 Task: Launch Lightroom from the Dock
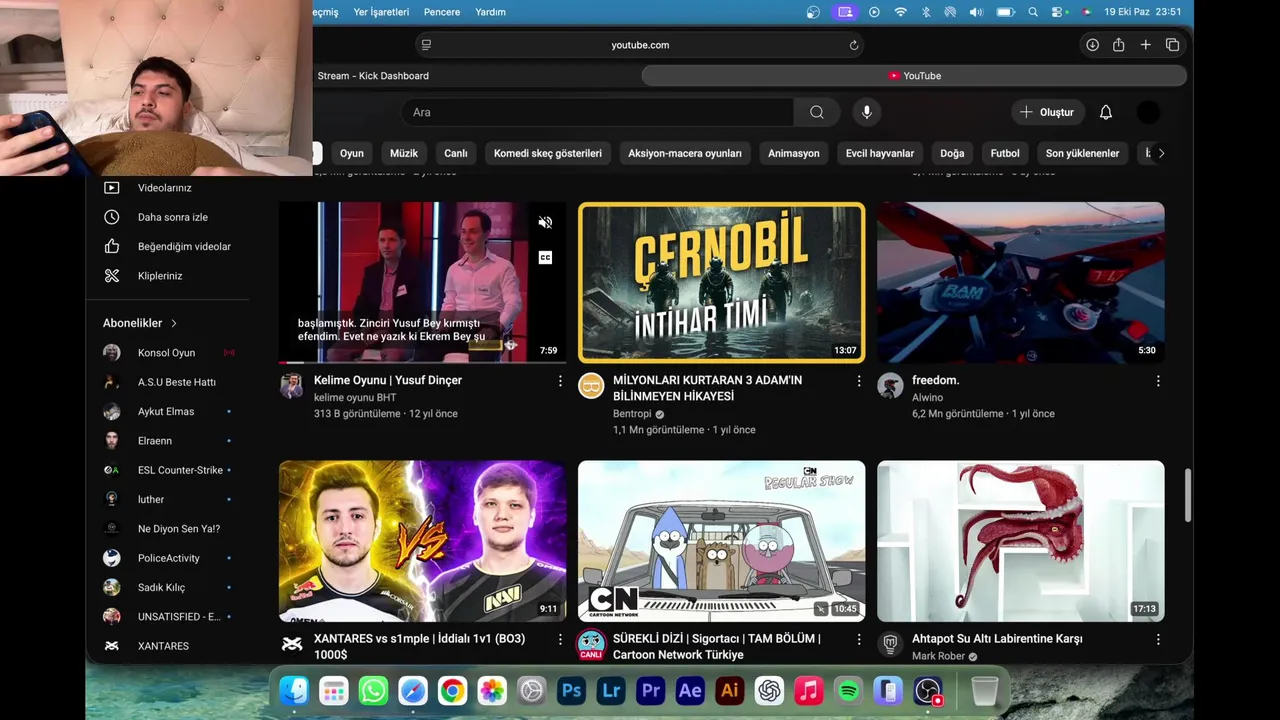[x=611, y=690]
